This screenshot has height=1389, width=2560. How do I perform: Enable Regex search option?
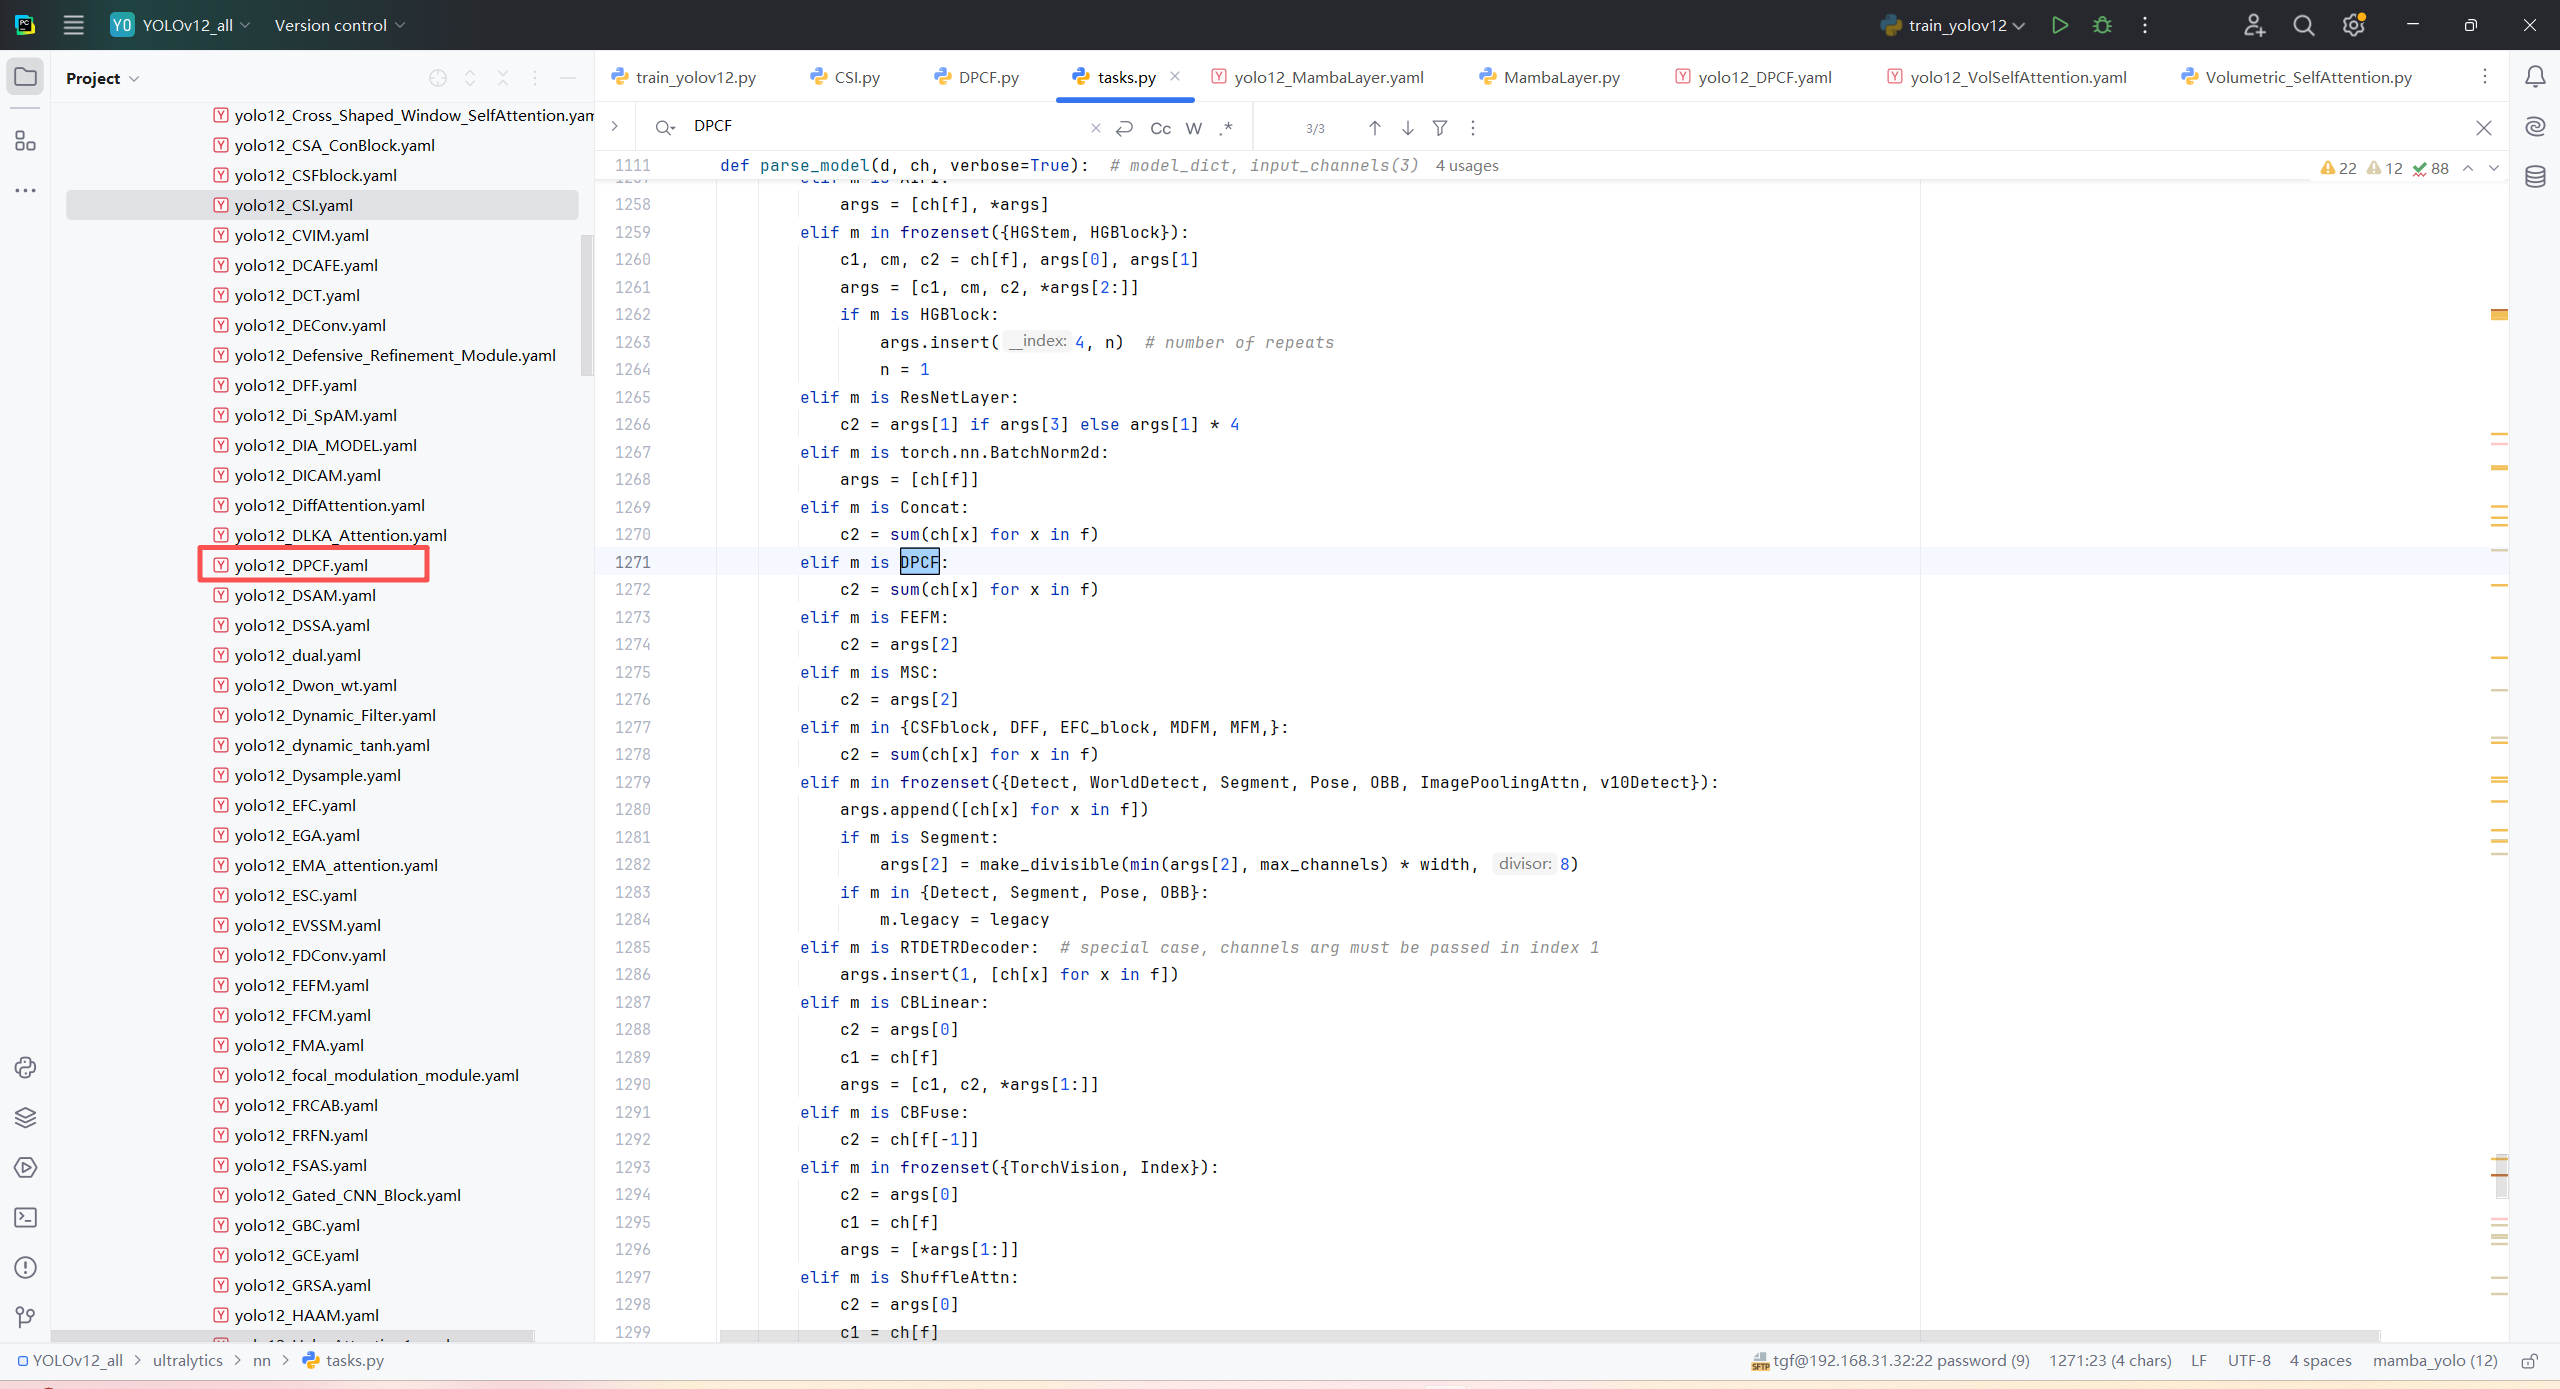[x=1226, y=128]
